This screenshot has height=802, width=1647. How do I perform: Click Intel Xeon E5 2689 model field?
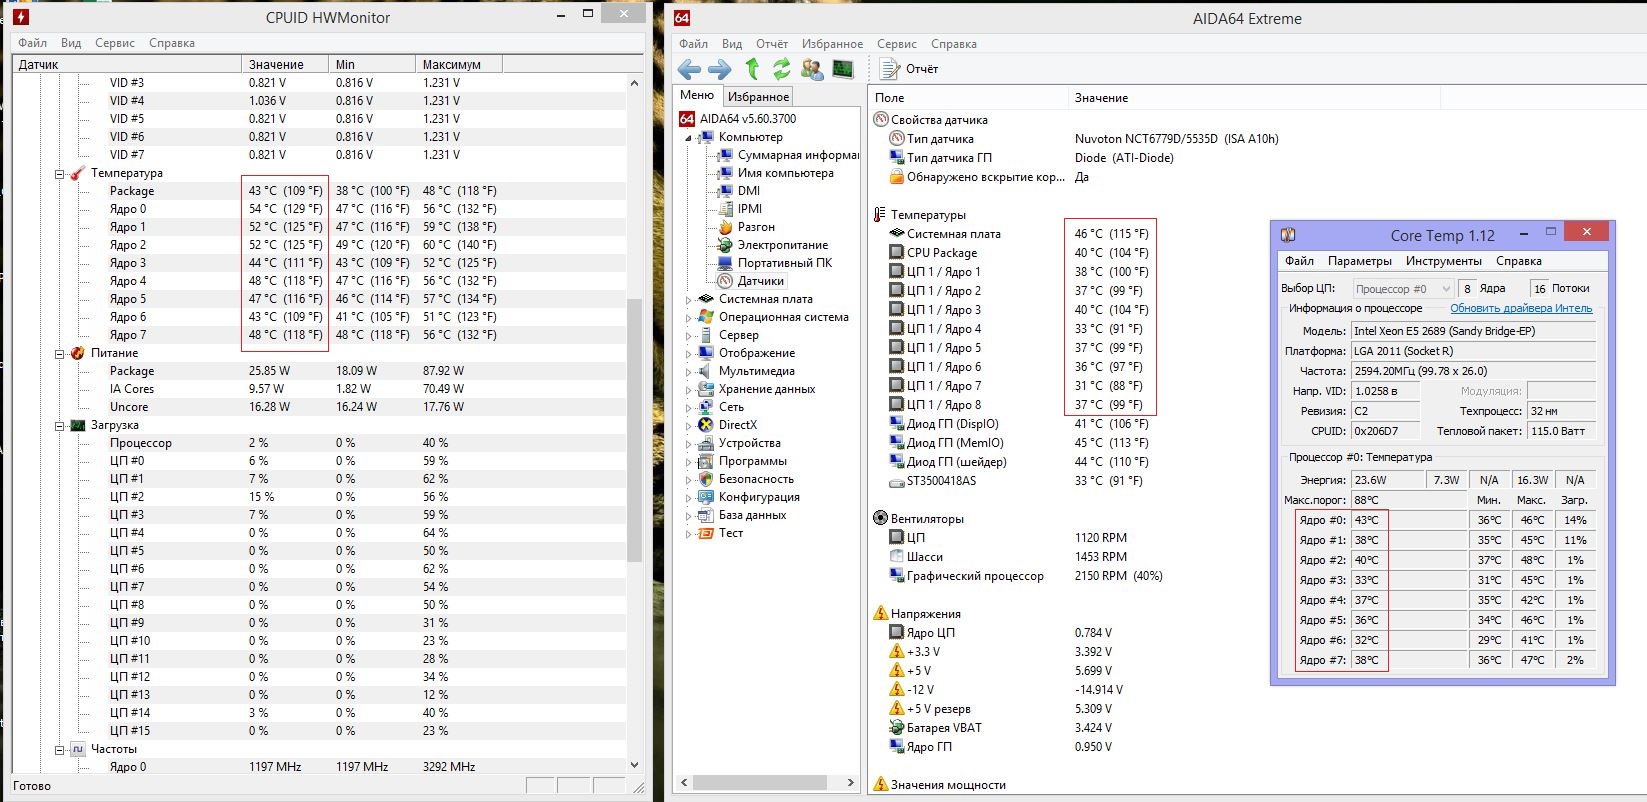(x=1473, y=331)
